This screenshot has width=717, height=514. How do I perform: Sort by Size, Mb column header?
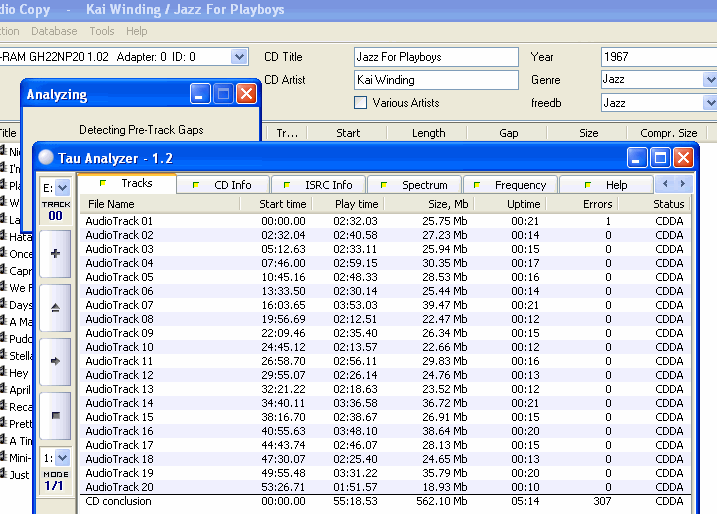pyautogui.click(x=429, y=204)
